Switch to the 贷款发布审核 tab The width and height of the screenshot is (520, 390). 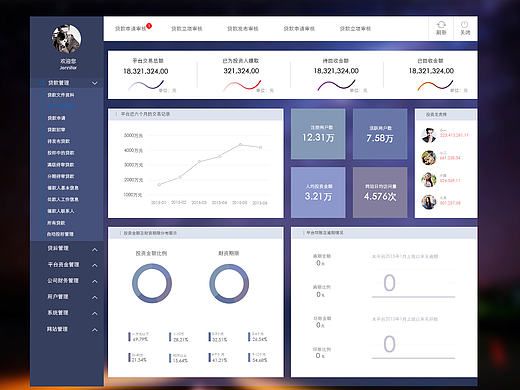coord(243,29)
